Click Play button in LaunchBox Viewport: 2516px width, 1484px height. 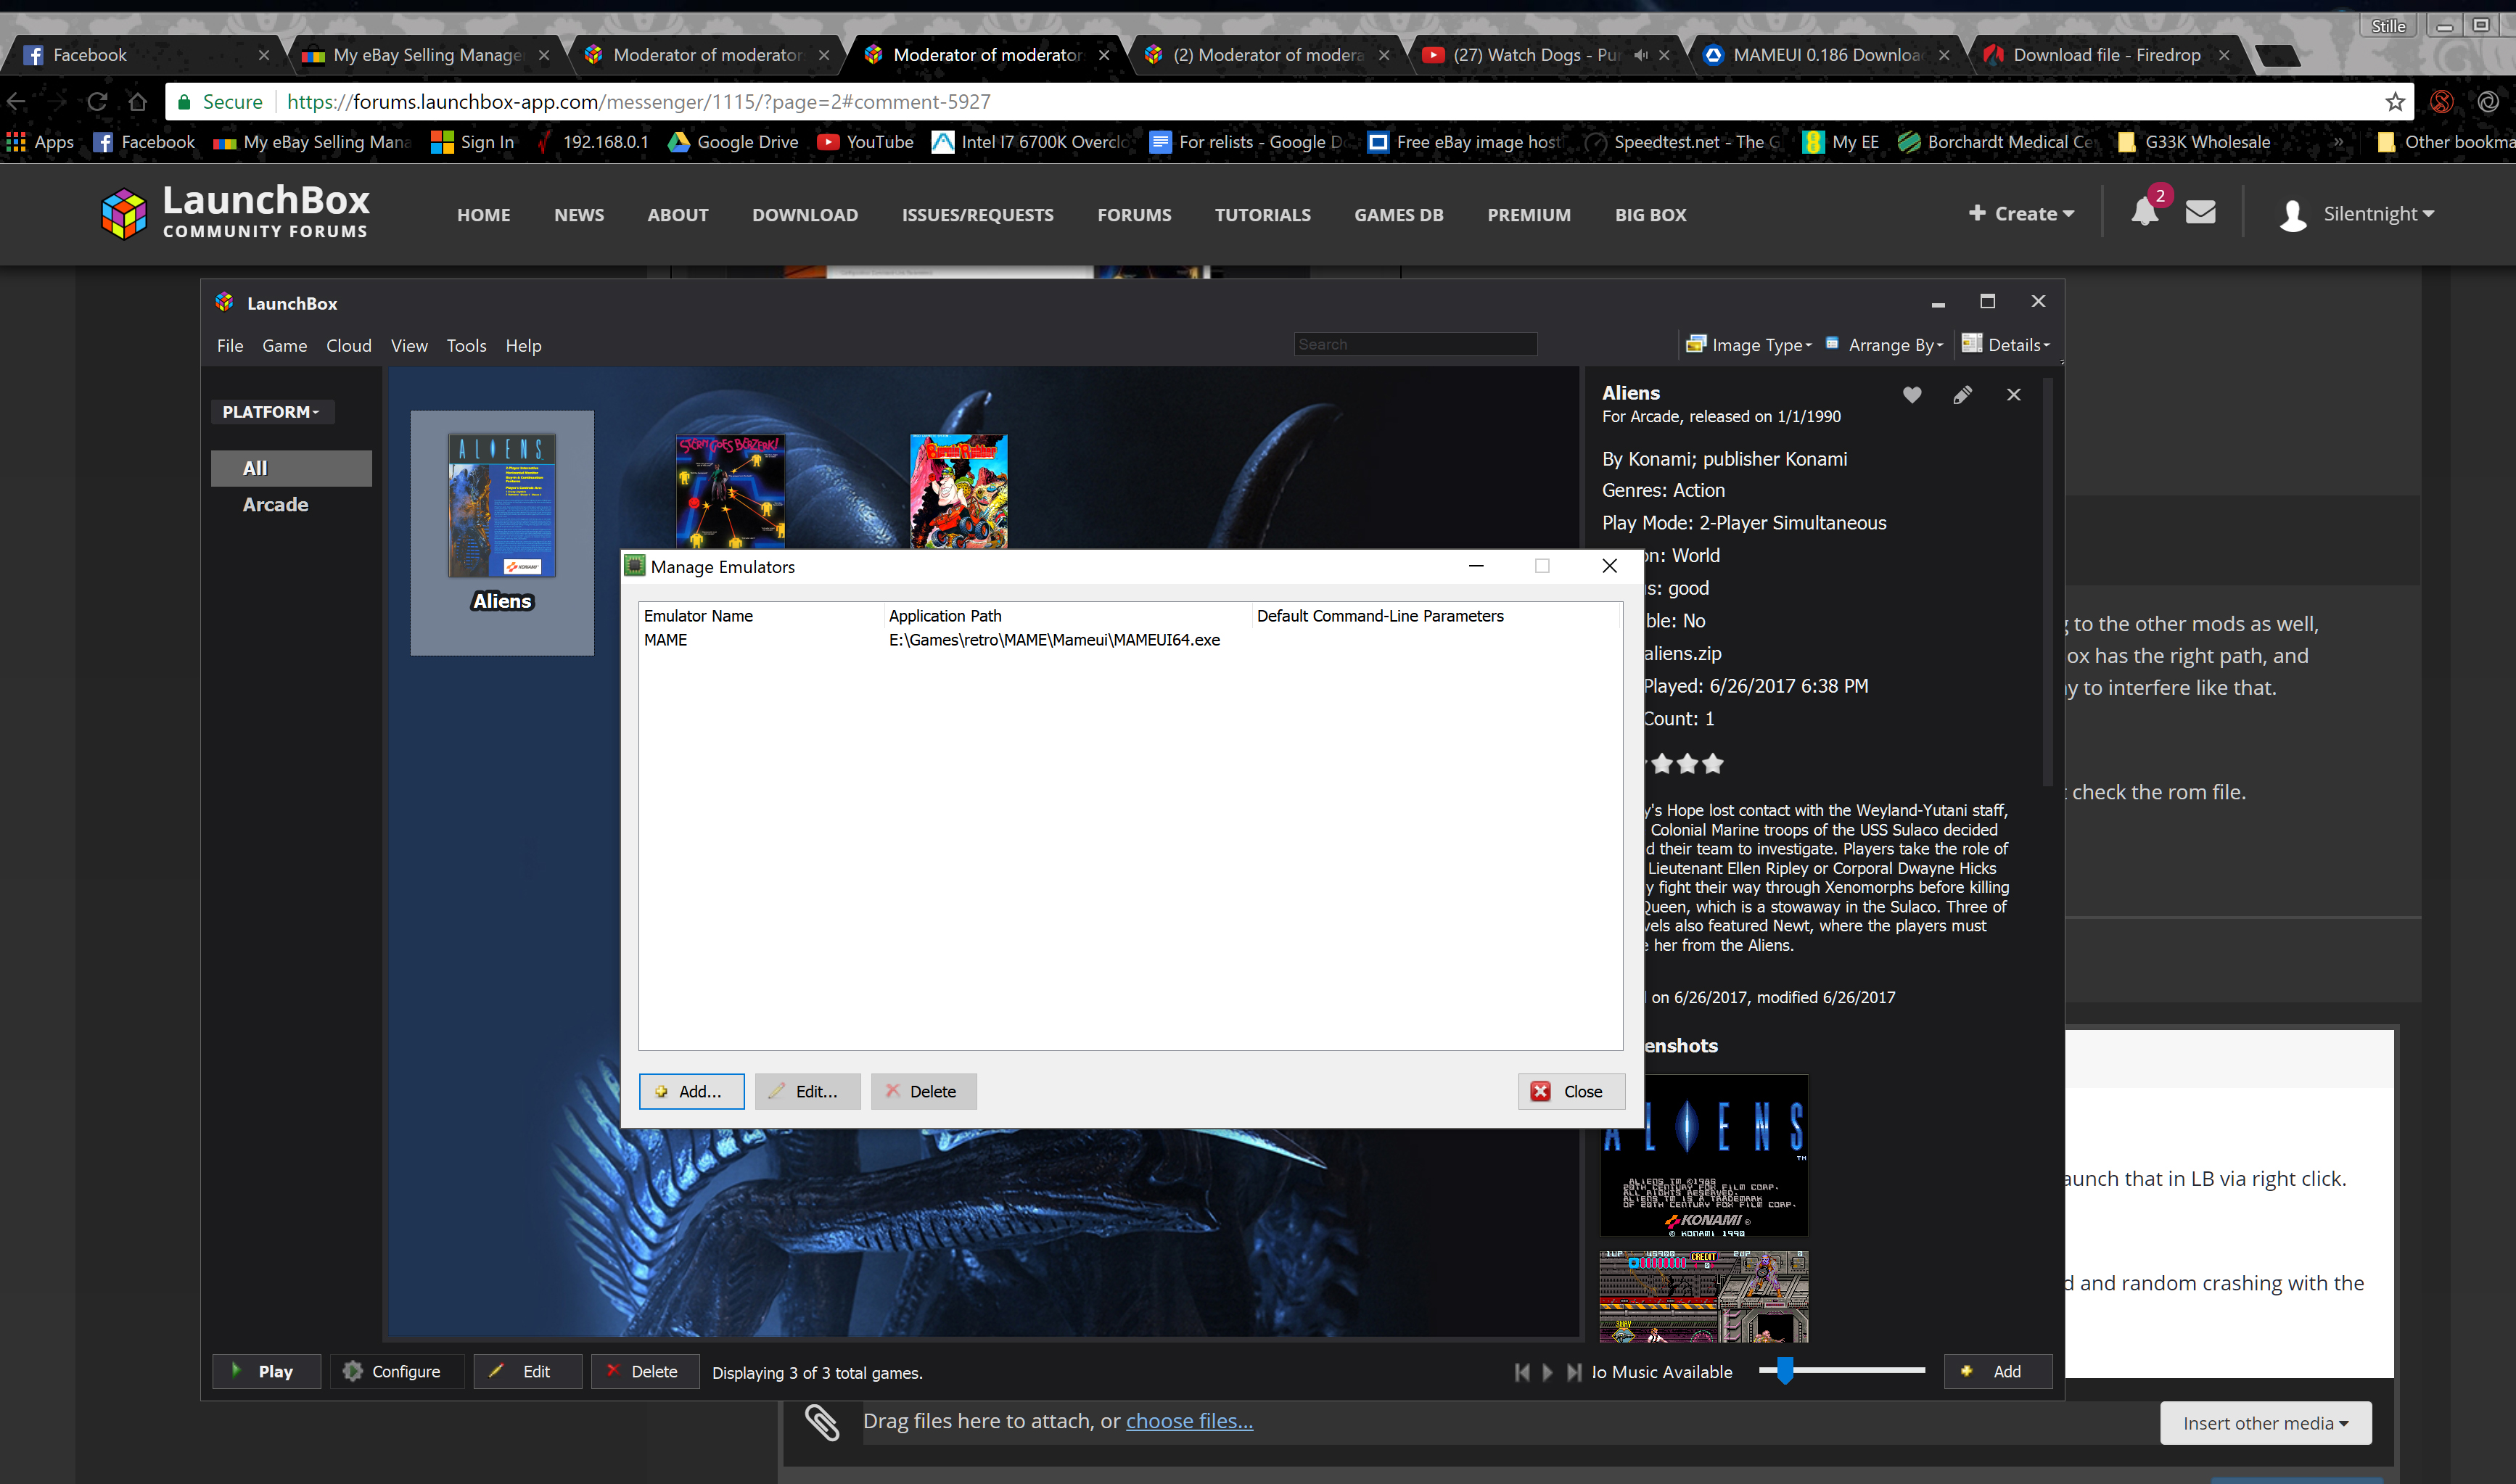click(x=266, y=1372)
